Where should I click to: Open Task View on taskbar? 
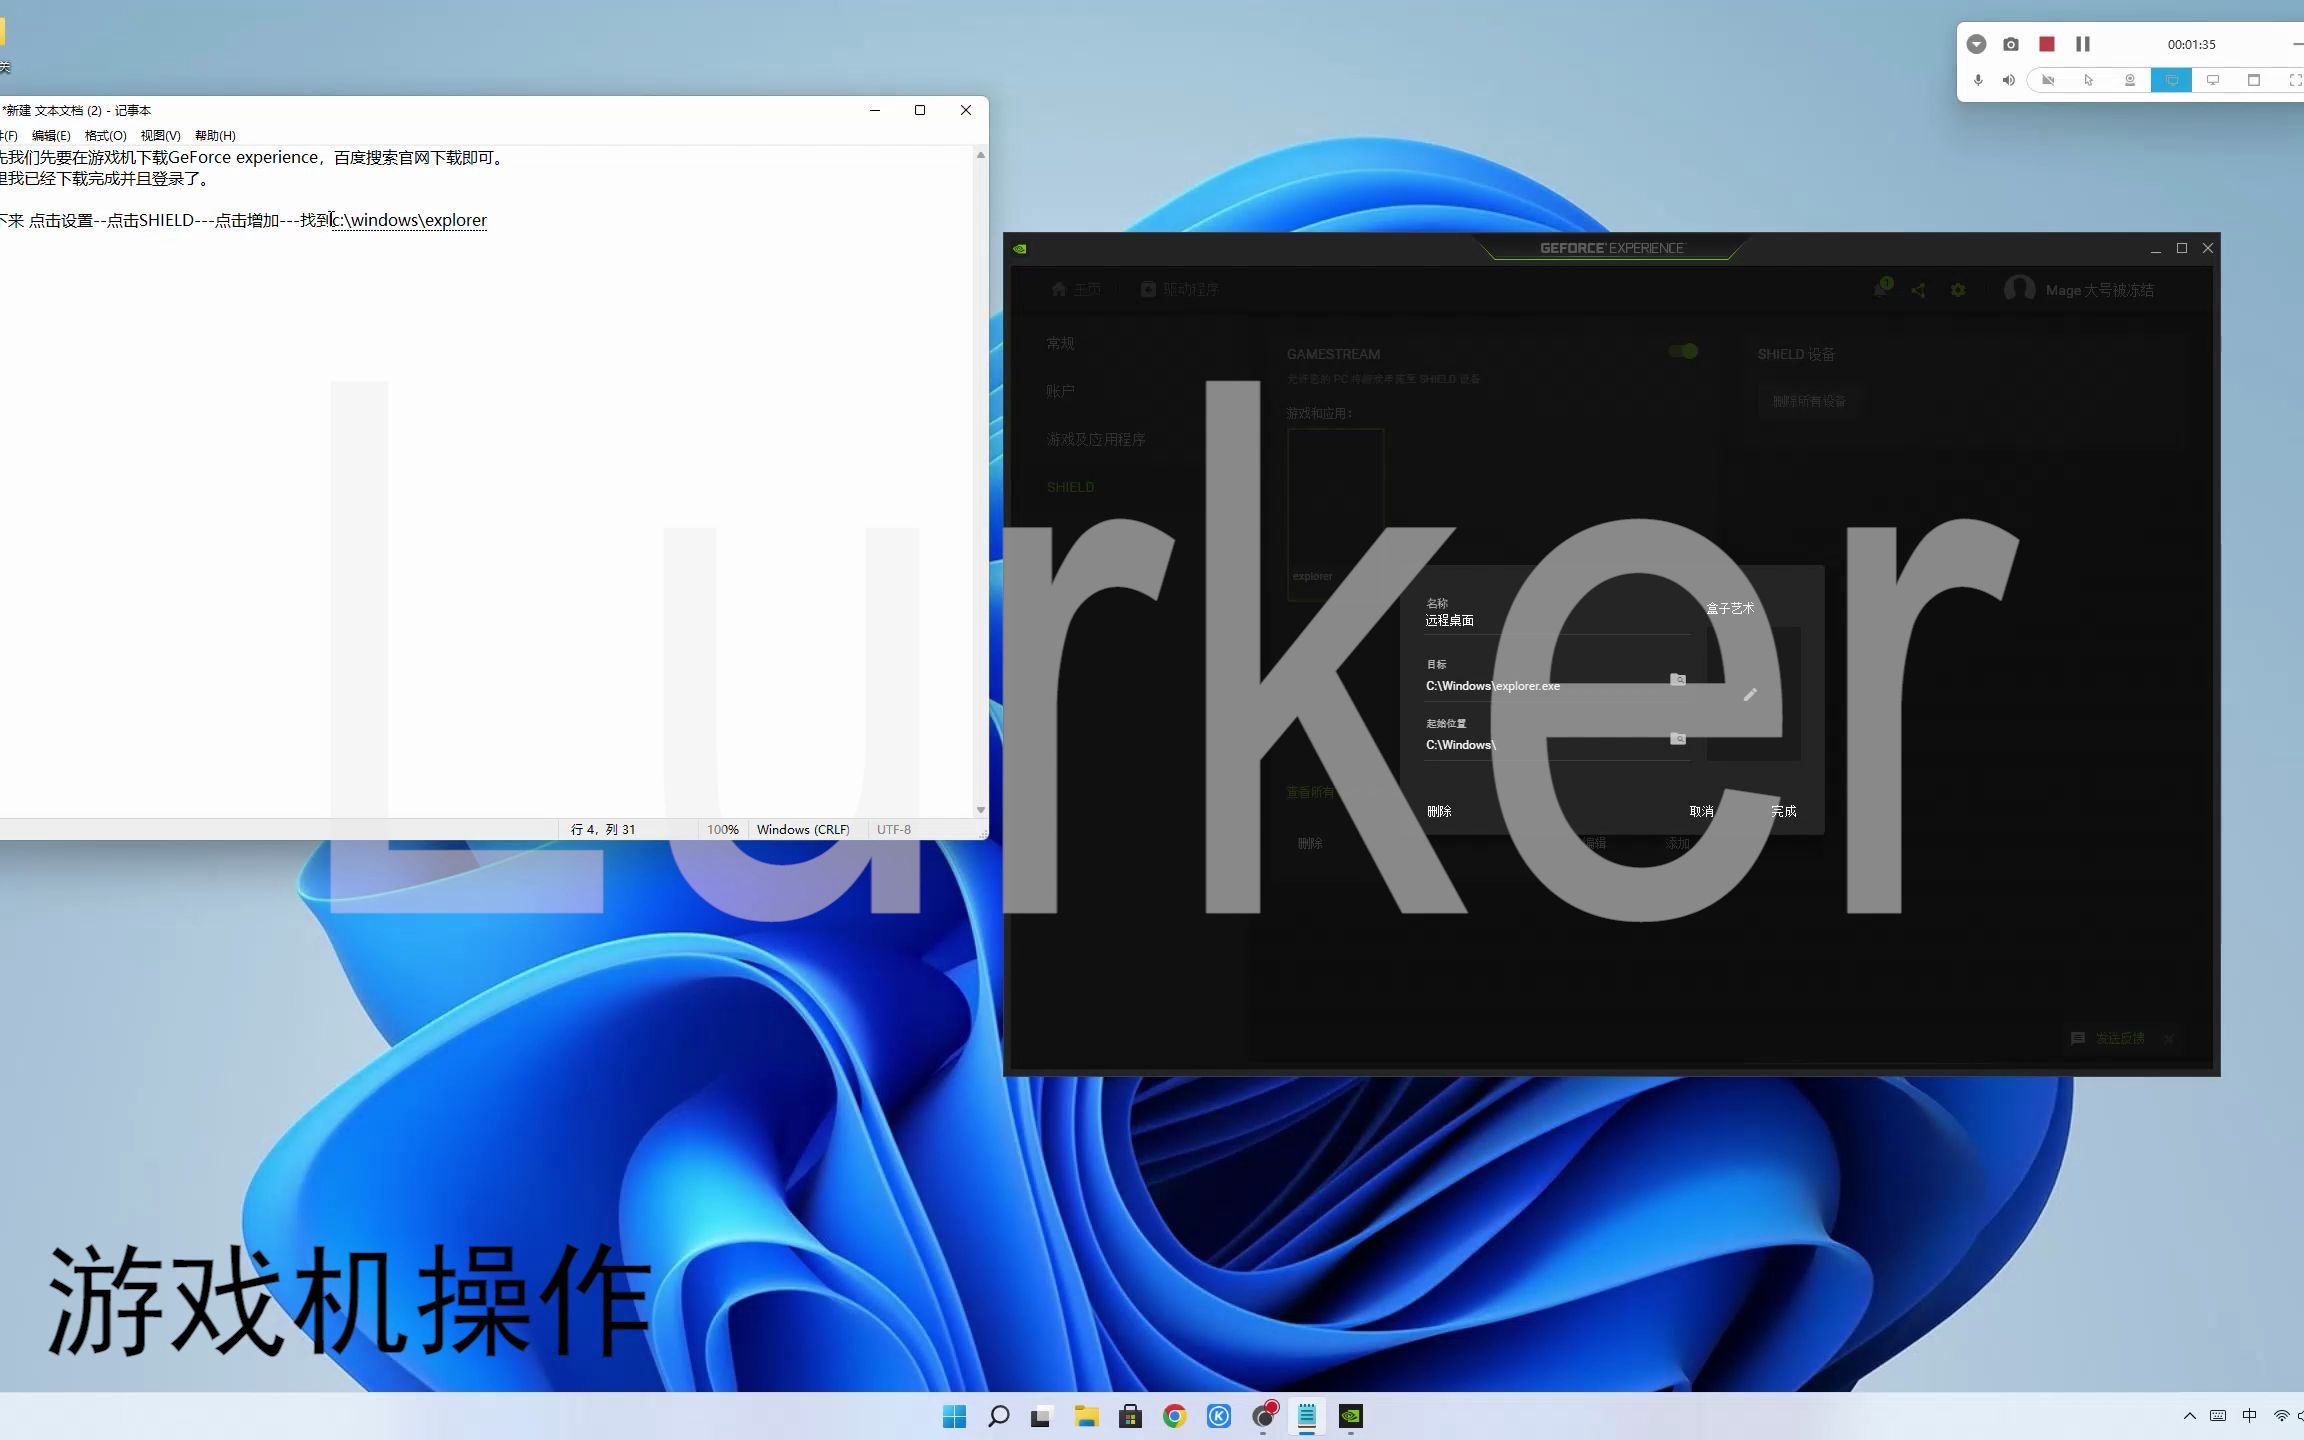[1042, 1416]
